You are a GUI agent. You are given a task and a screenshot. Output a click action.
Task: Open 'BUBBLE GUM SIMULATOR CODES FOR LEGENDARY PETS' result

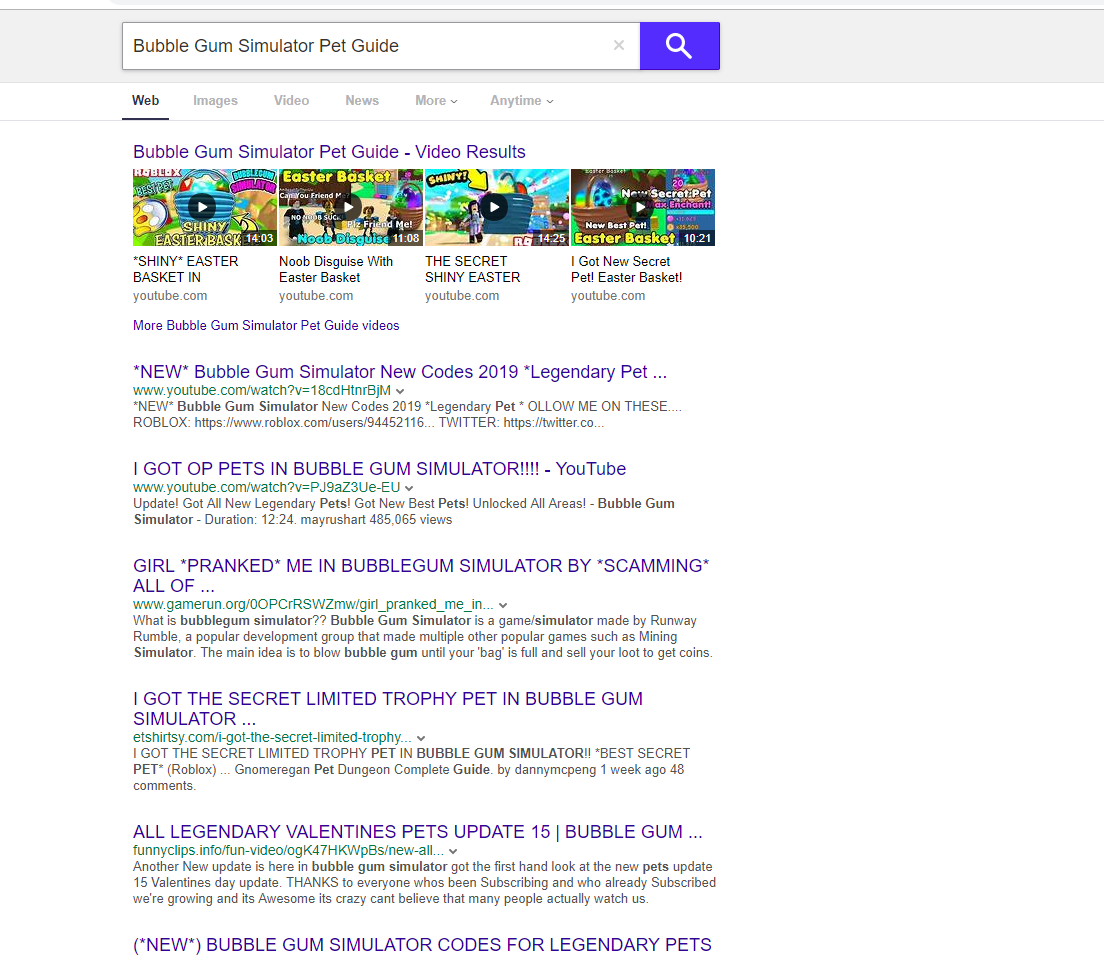click(x=422, y=944)
